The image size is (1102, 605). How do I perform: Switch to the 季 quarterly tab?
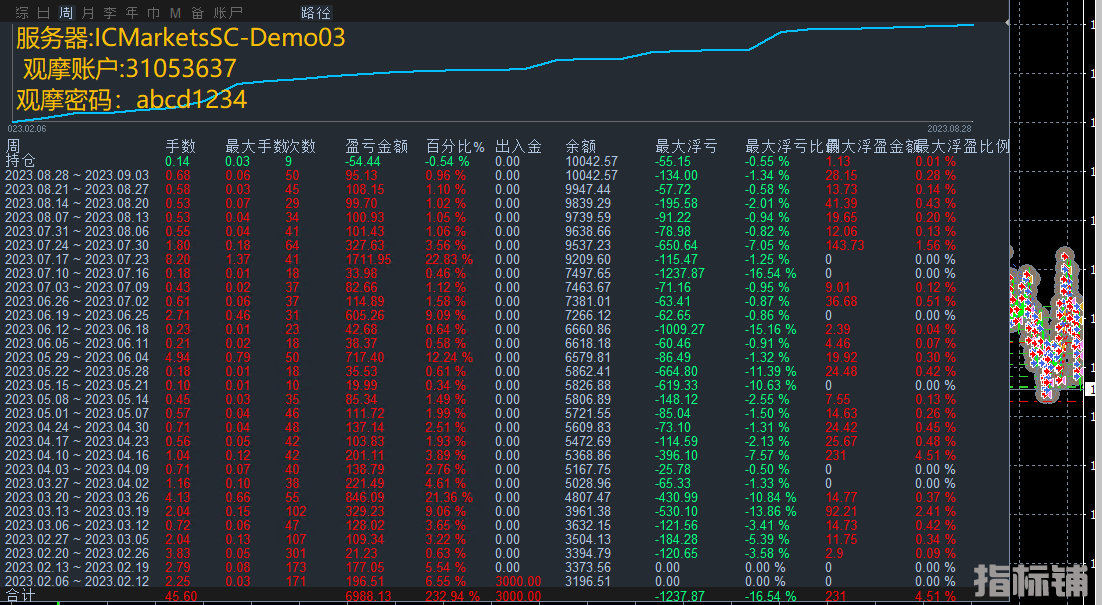tap(110, 13)
